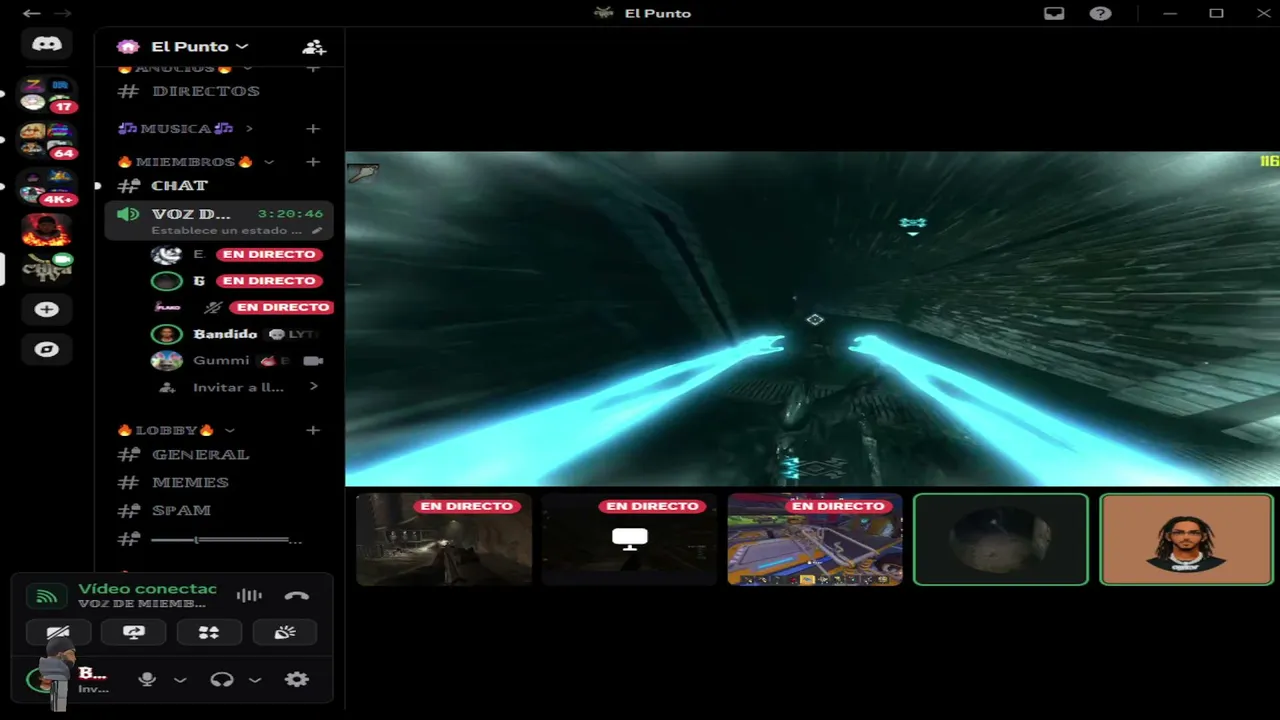The width and height of the screenshot is (1280, 720).
Task: Open the inbox icon in title bar
Action: point(1054,13)
